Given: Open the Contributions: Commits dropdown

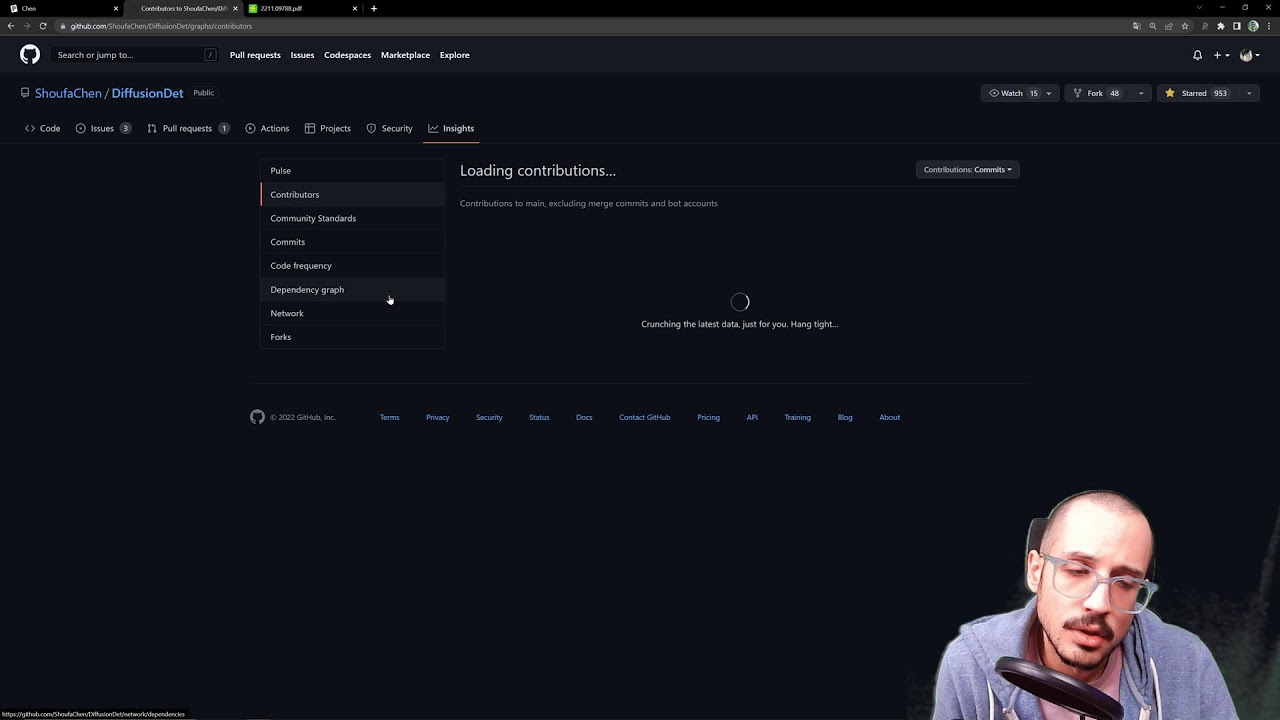Looking at the screenshot, I should coord(967,170).
